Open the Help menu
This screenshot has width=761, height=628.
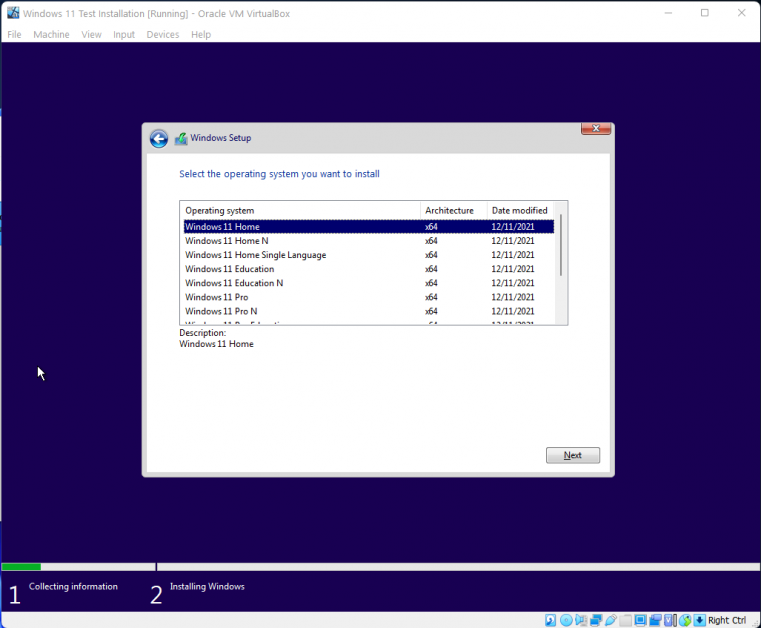201,34
